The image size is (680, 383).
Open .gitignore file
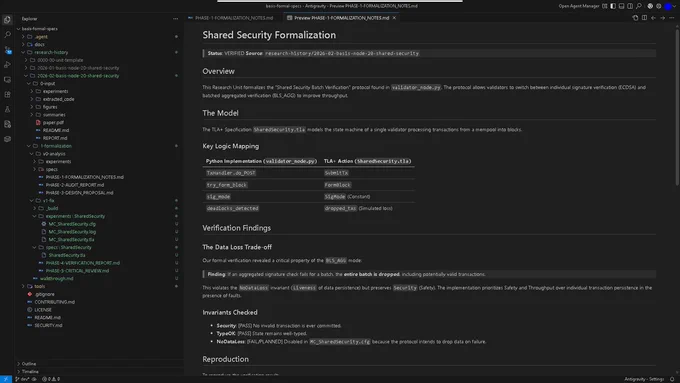45,294
